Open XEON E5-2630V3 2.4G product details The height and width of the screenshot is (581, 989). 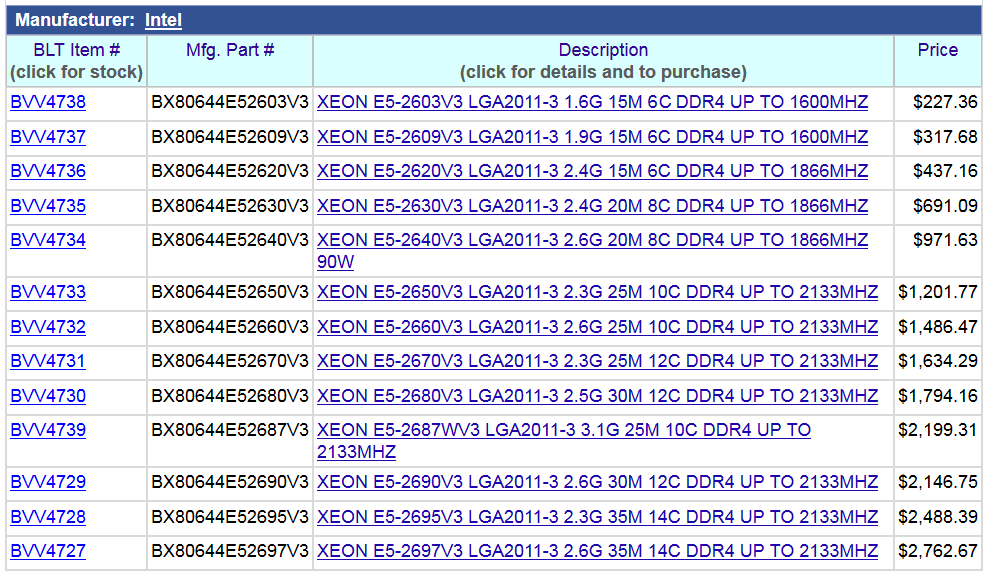592,206
